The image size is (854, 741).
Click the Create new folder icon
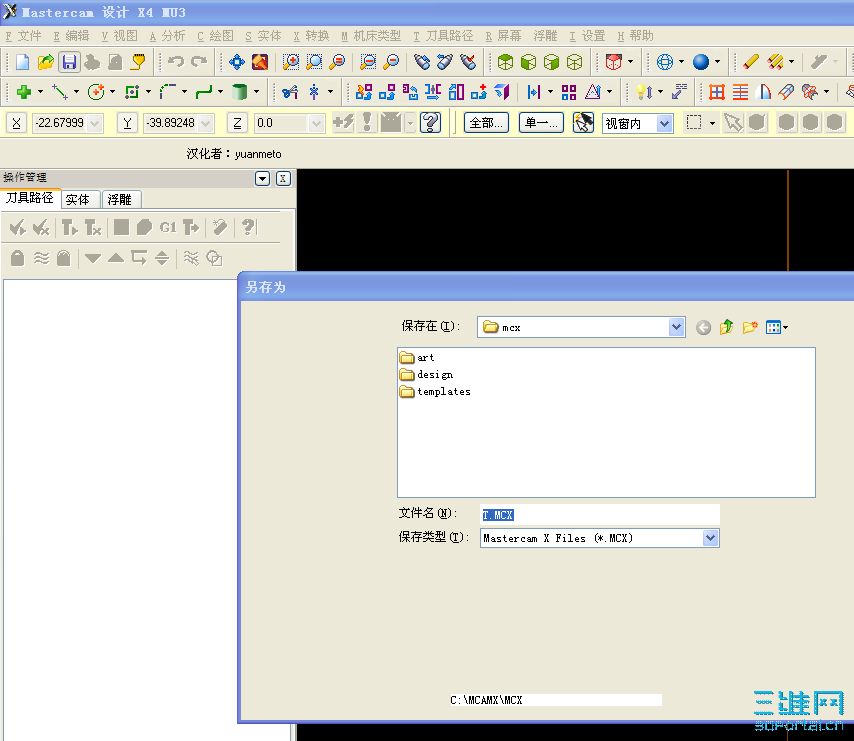coord(750,327)
